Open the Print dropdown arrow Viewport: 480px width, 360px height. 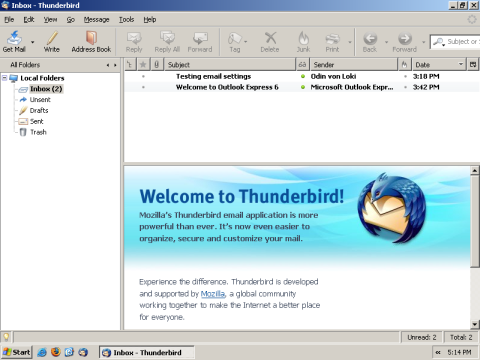click(350, 42)
